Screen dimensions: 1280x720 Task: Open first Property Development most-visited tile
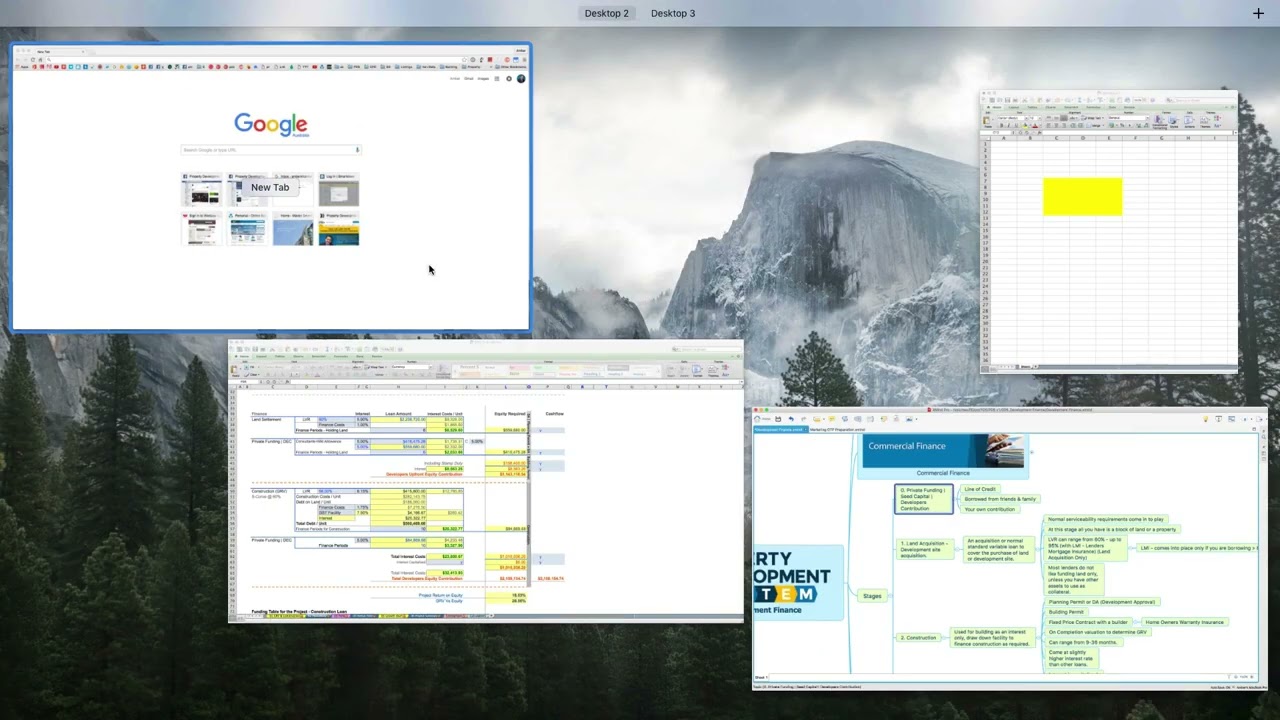coord(201,190)
